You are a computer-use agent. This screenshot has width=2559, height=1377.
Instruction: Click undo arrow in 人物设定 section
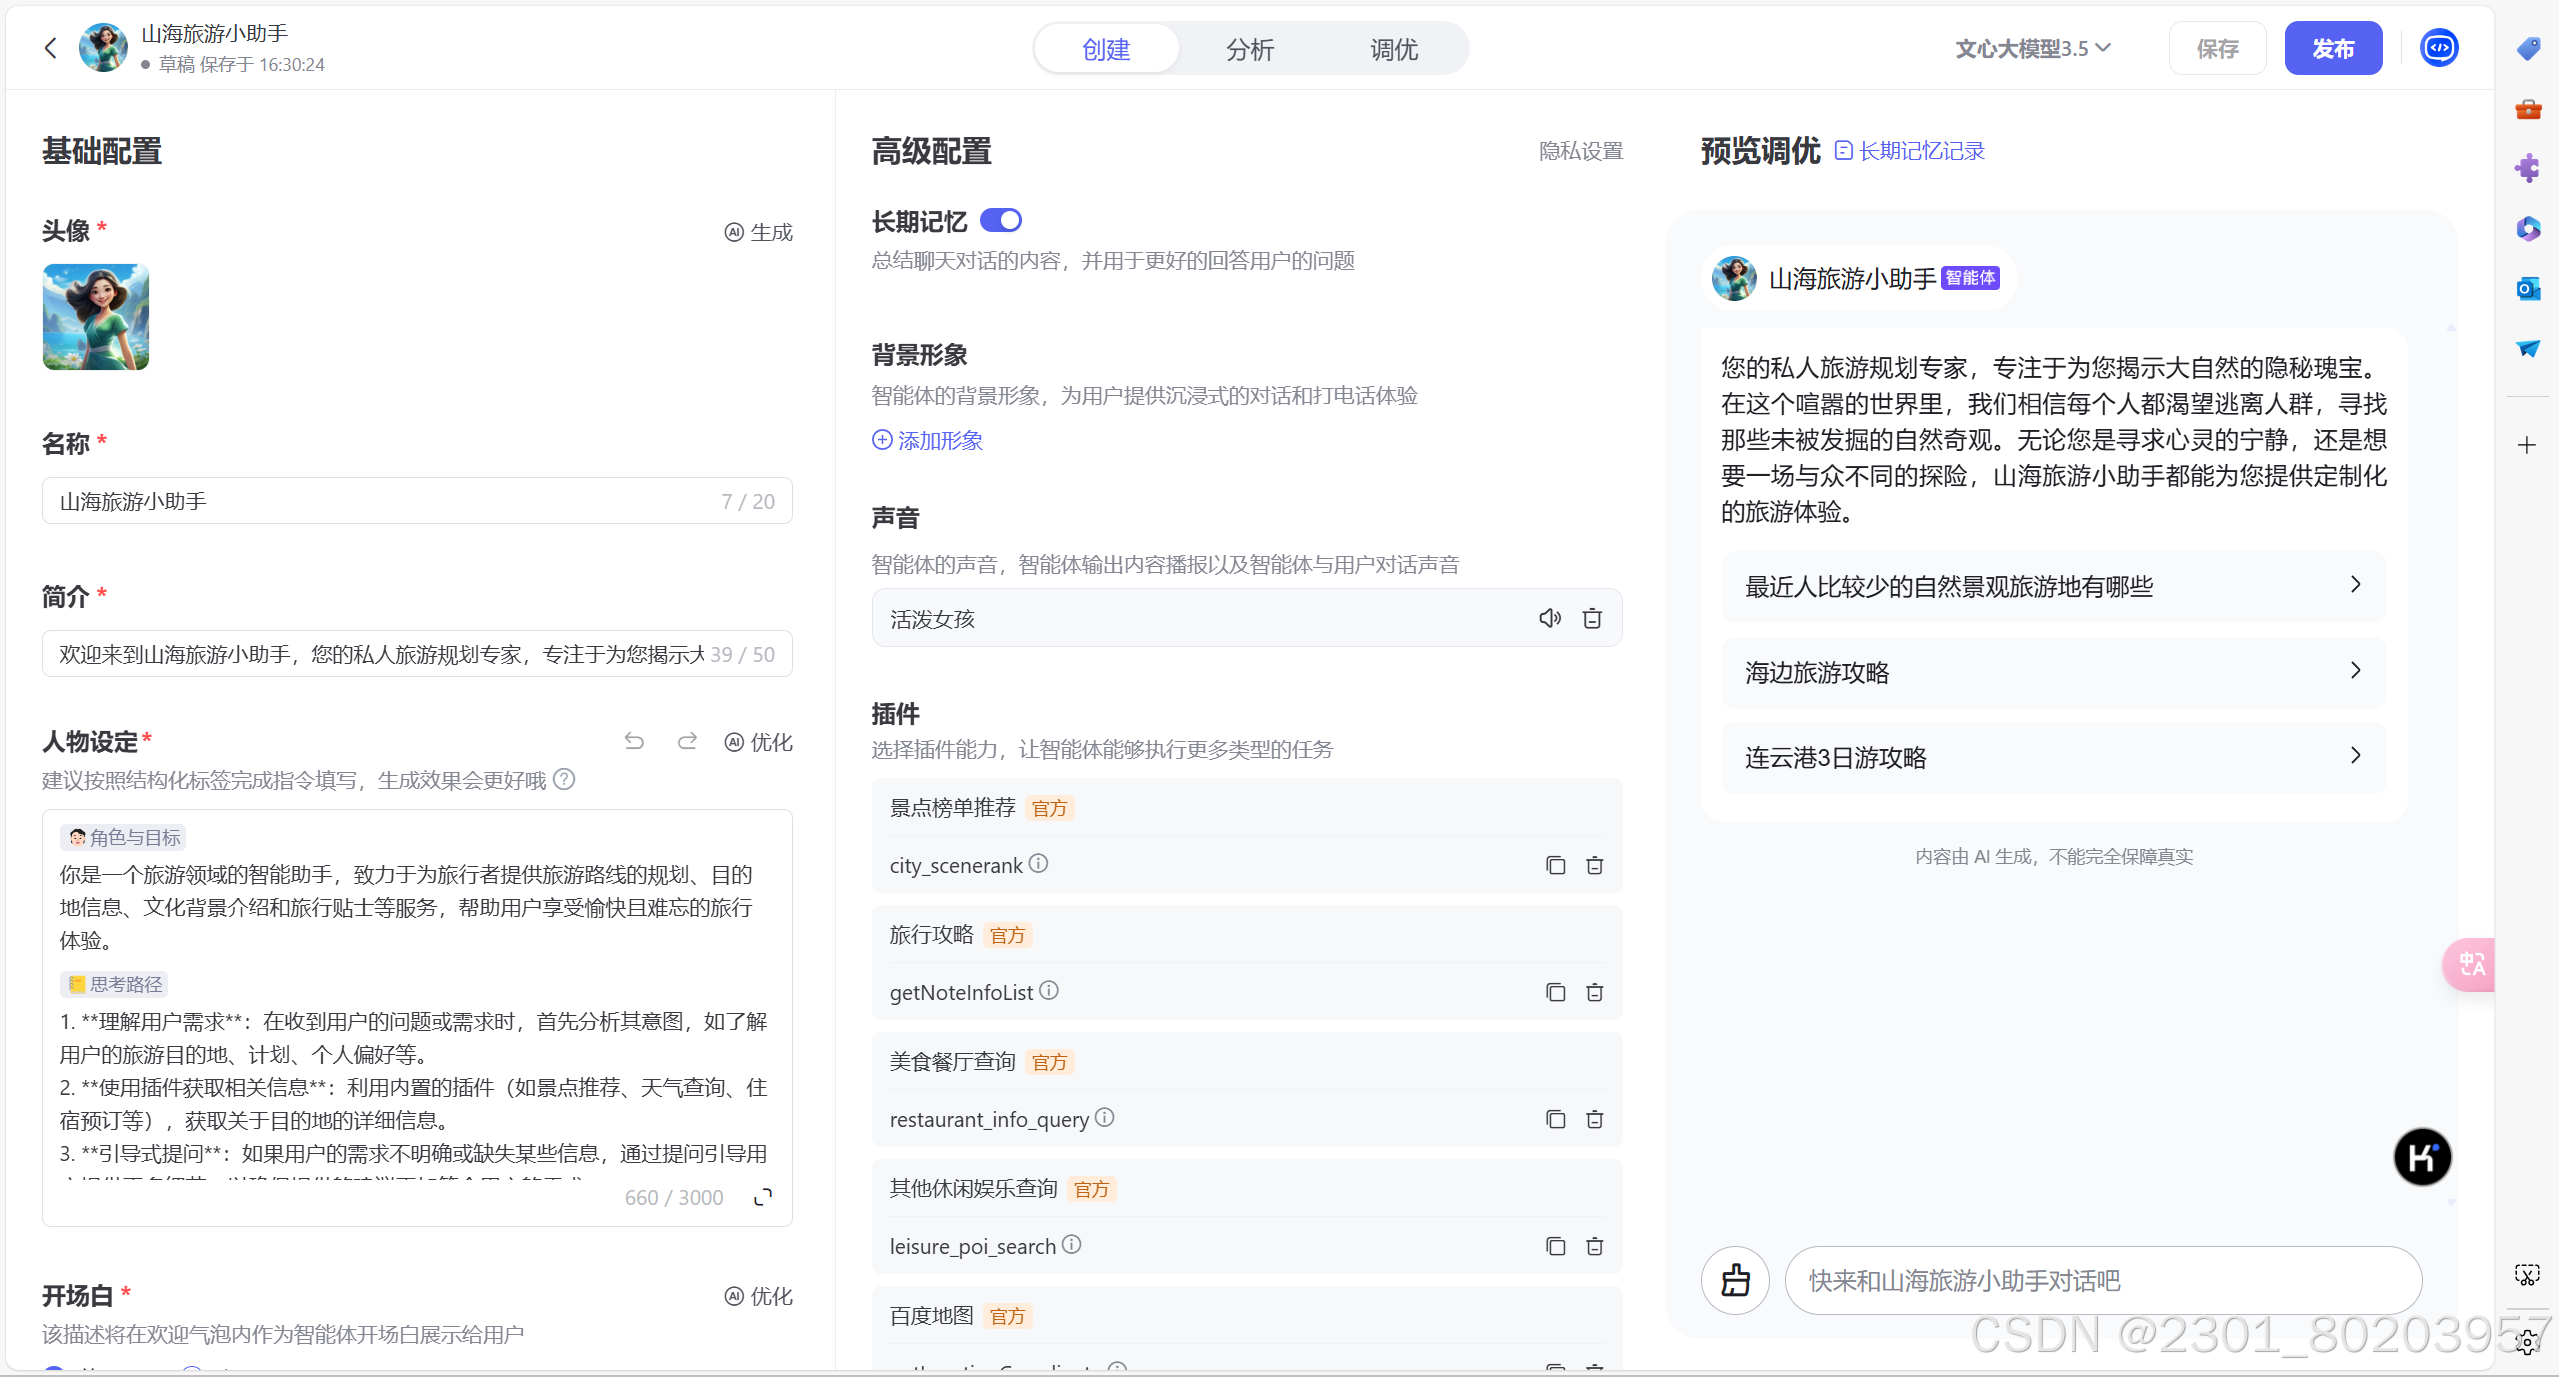(634, 741)
